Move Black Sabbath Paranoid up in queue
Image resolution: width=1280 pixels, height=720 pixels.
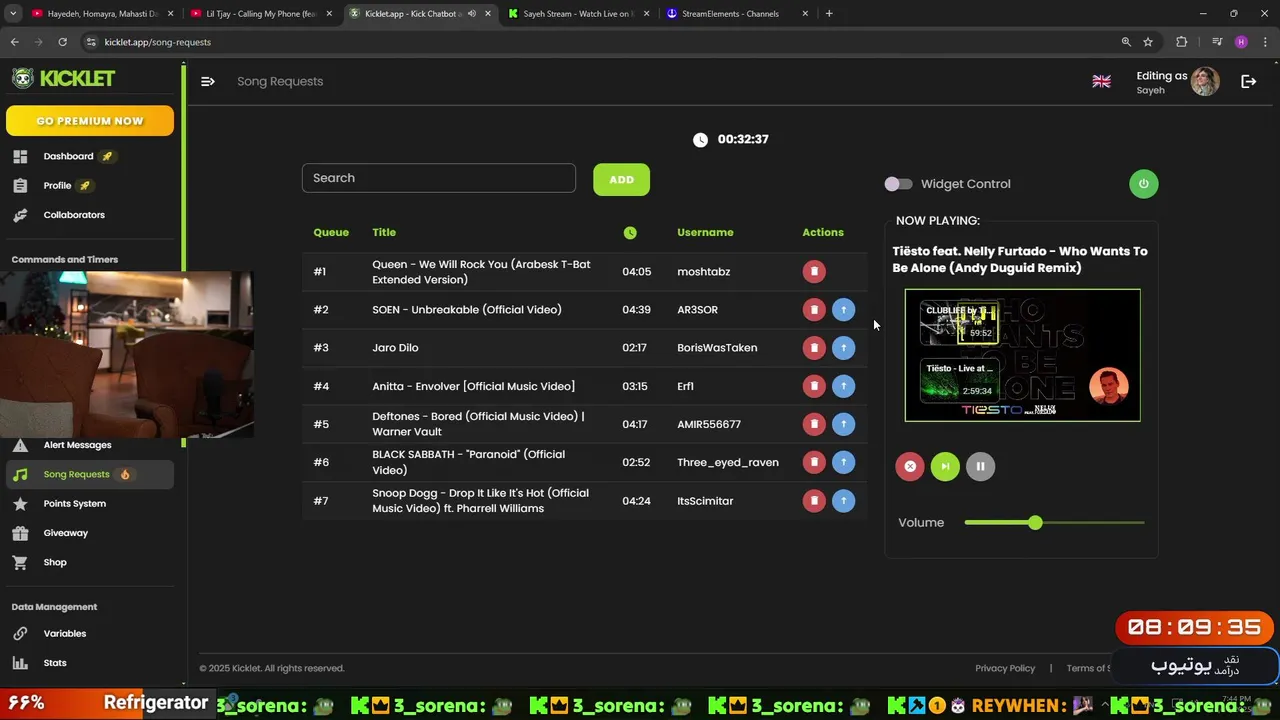tap(843, 462)
